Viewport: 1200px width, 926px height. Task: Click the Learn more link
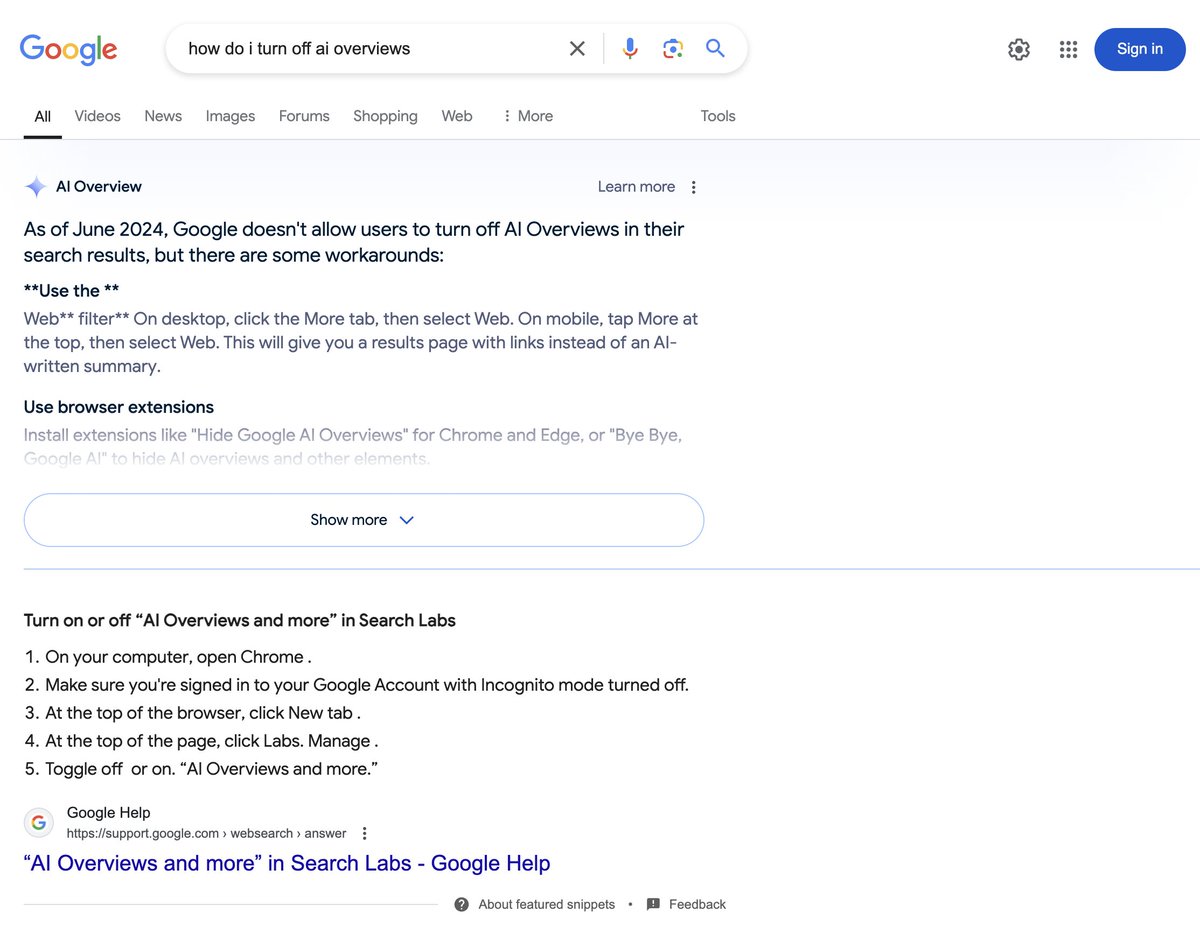click(636, 187)
